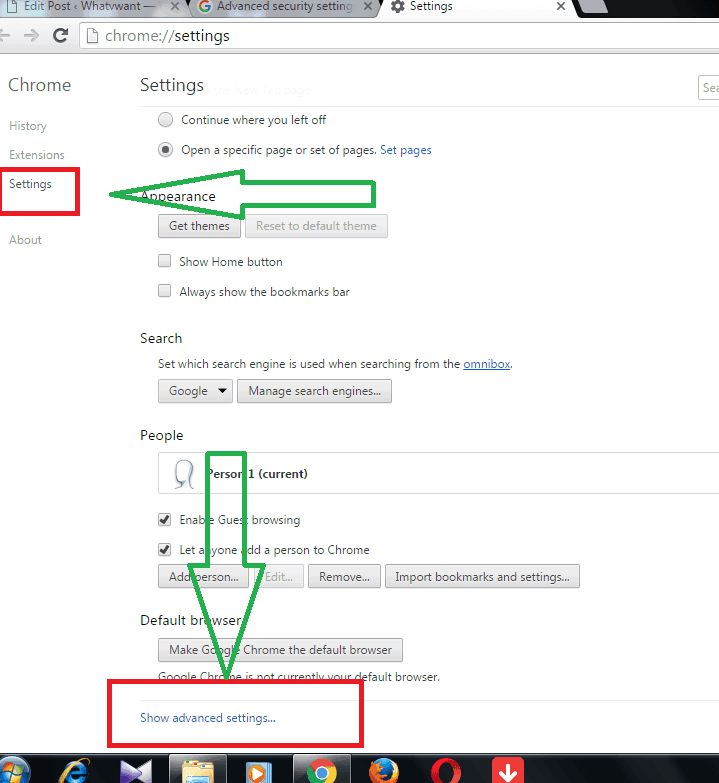Select the Person 1 (current) entry

coord(438,473)
